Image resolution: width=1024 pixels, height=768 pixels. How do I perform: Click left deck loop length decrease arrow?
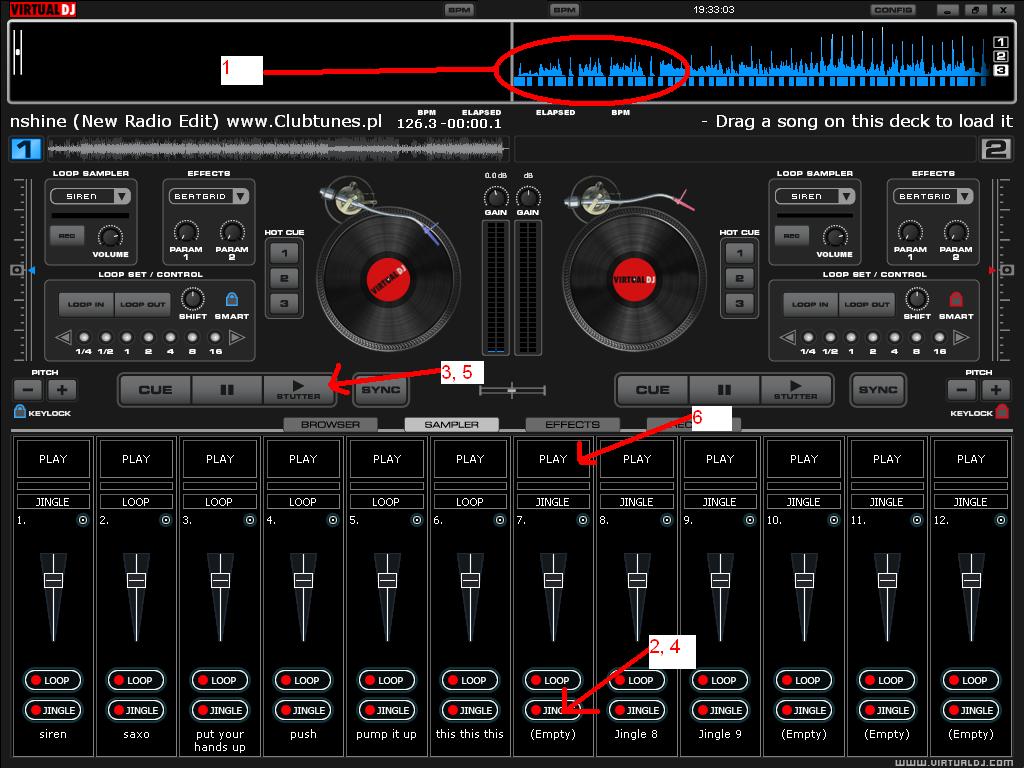[63, 338]
